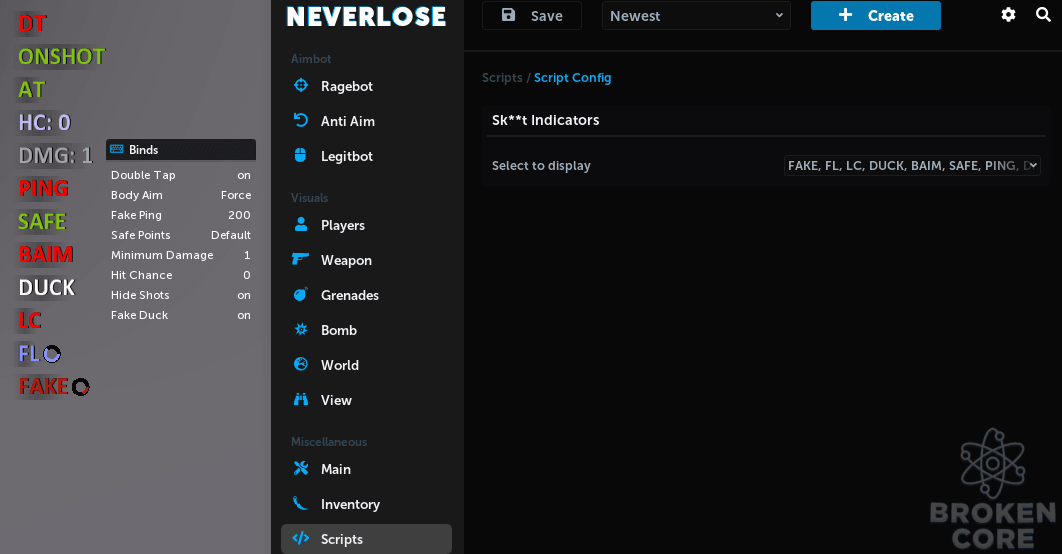Create a new script

876,16
